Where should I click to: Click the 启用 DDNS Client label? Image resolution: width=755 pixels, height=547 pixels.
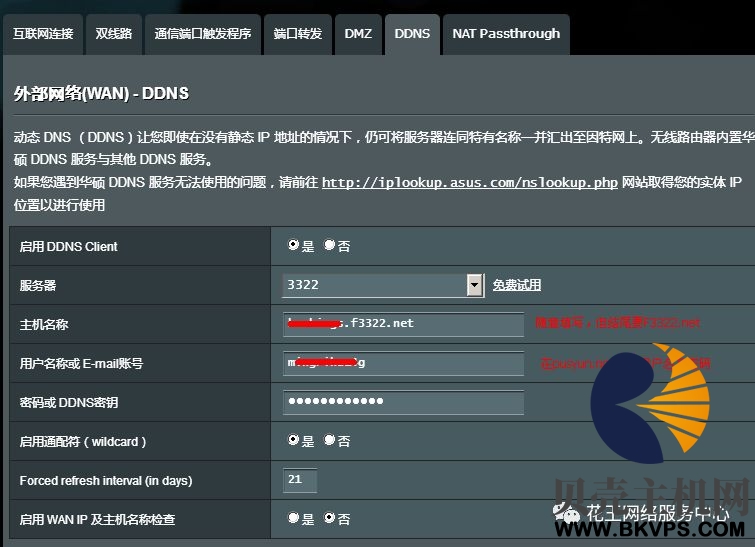point(68,247)
